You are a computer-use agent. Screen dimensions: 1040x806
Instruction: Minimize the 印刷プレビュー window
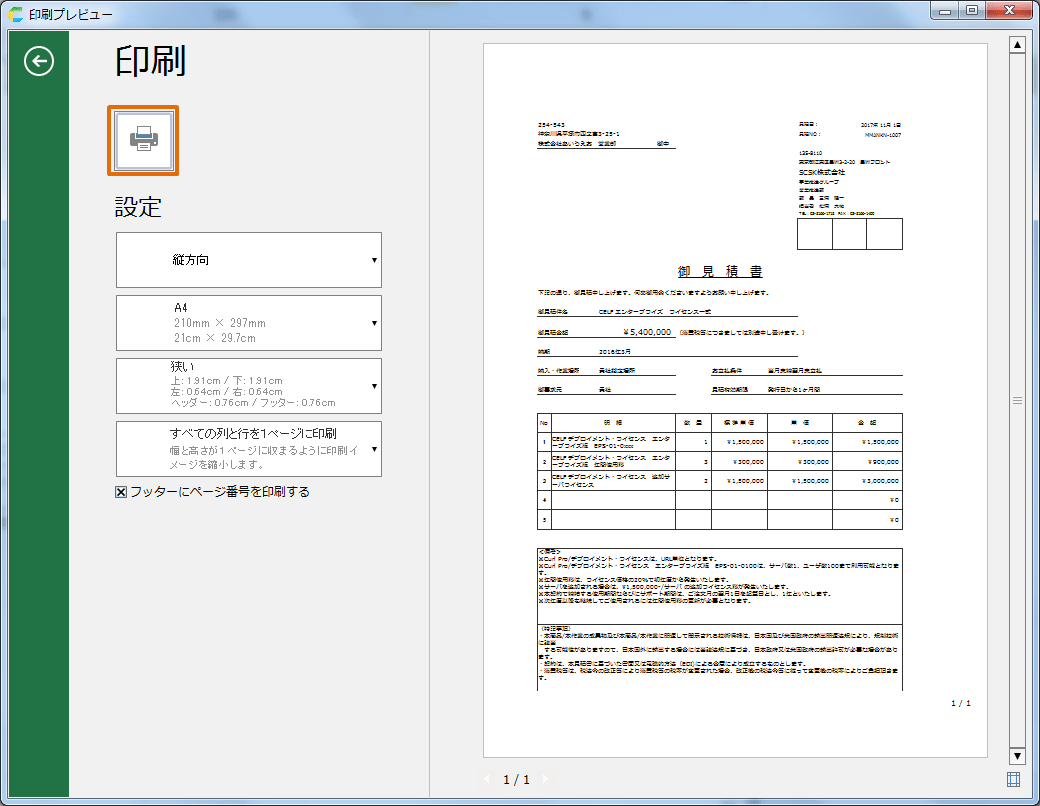[x=943, y=11]
